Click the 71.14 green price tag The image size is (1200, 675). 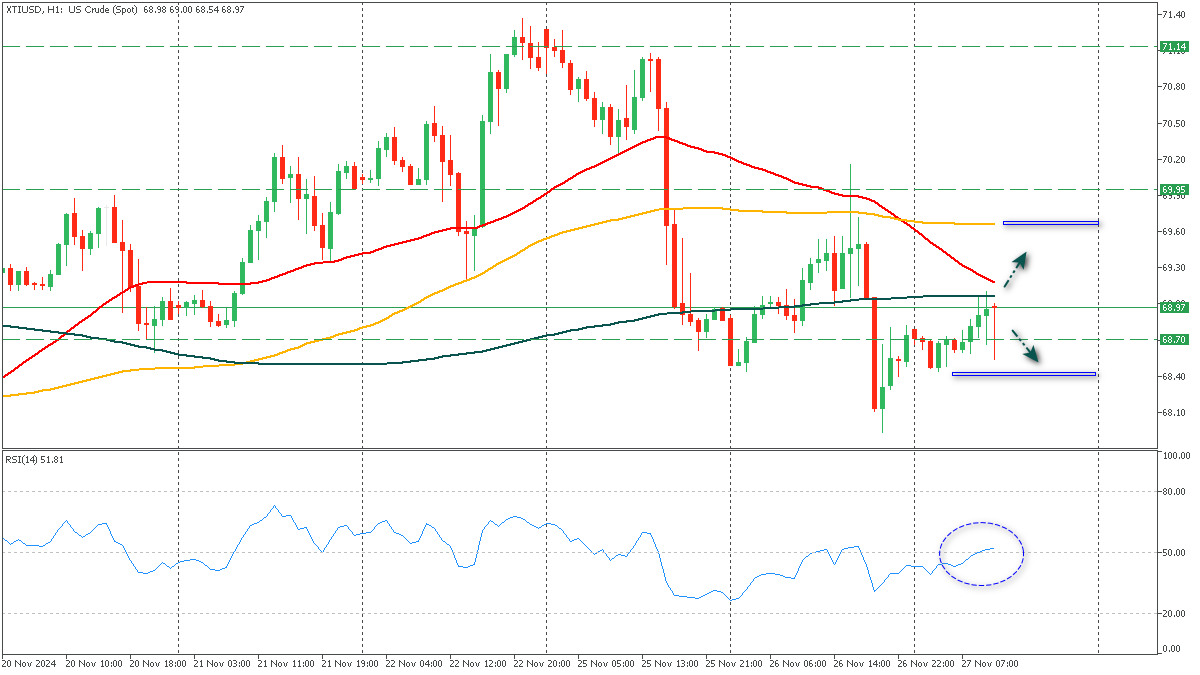click(1173, 47)
